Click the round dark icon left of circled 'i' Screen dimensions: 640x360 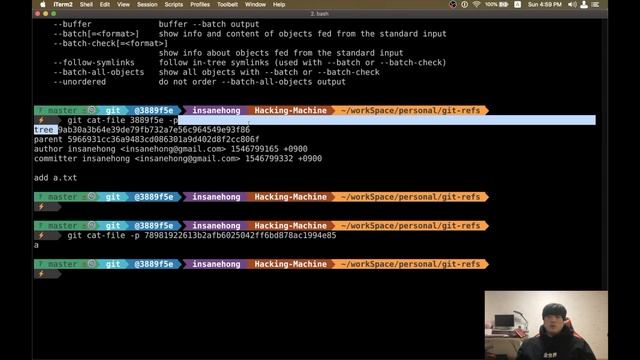point(453,4)
